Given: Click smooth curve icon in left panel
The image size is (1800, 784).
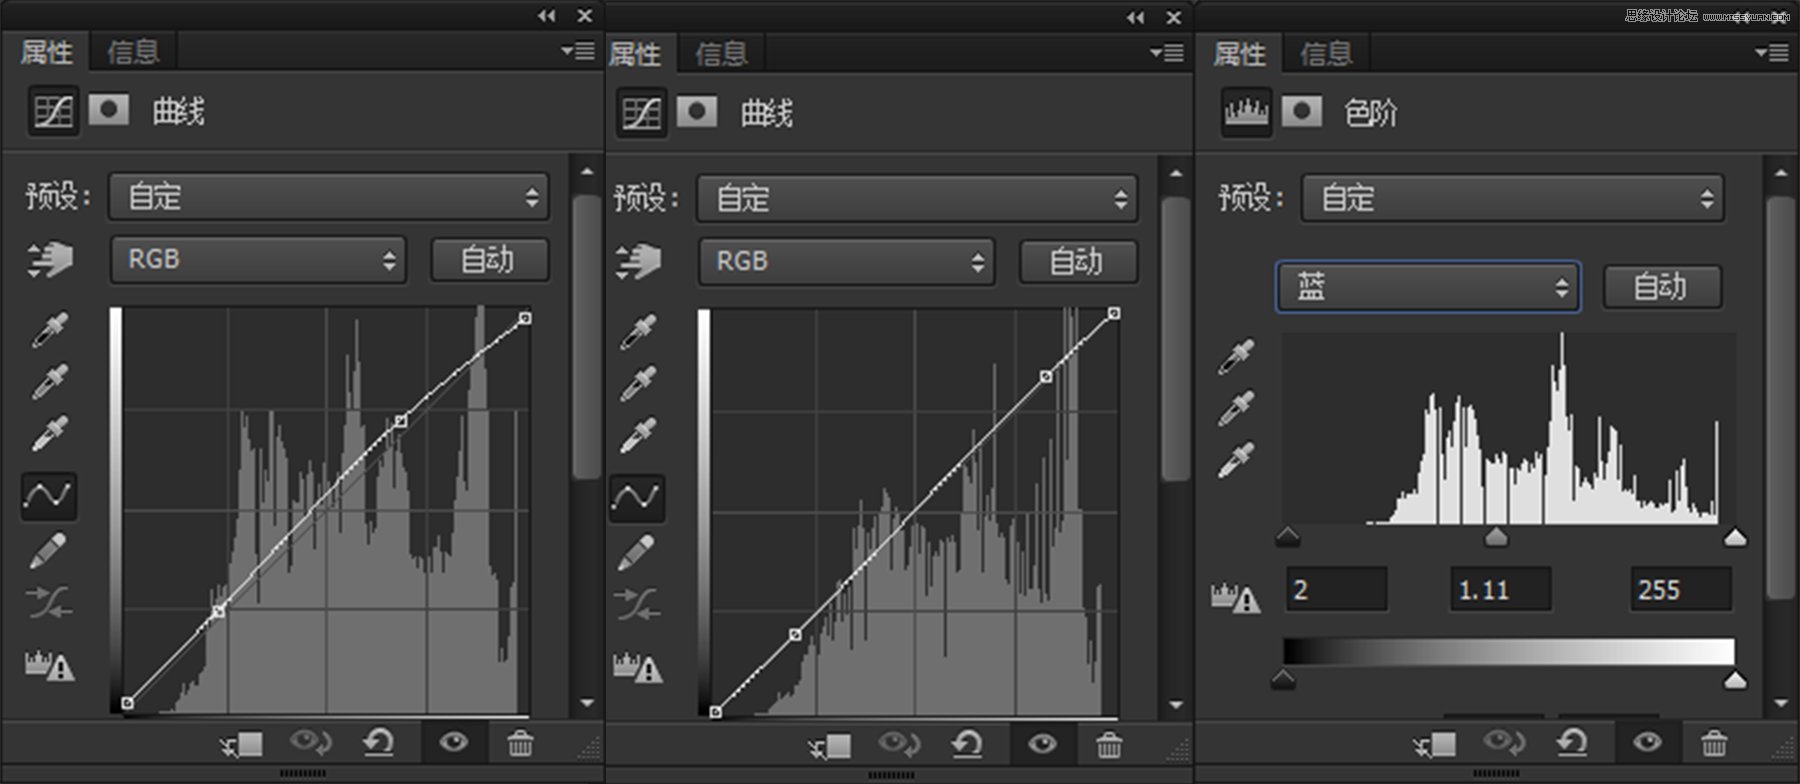Looking at the screenshot, I should coord(49,602).
